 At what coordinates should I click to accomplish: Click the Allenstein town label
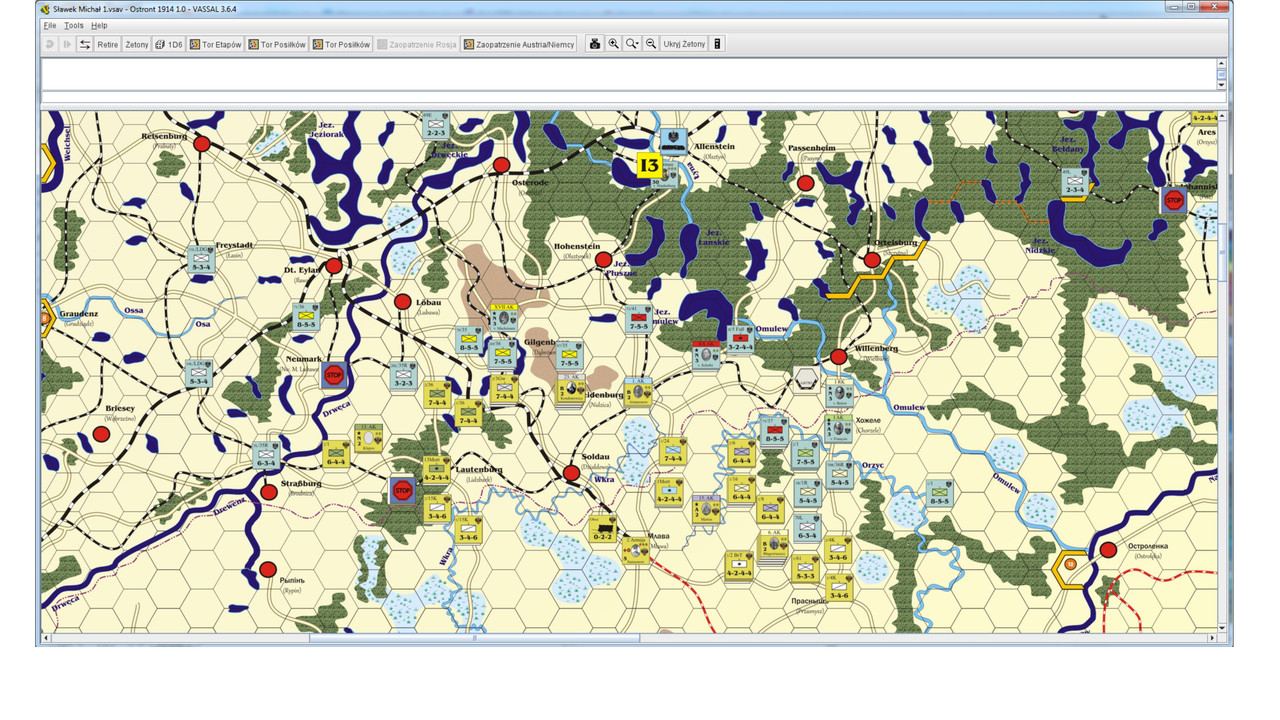tap(714, 147)
